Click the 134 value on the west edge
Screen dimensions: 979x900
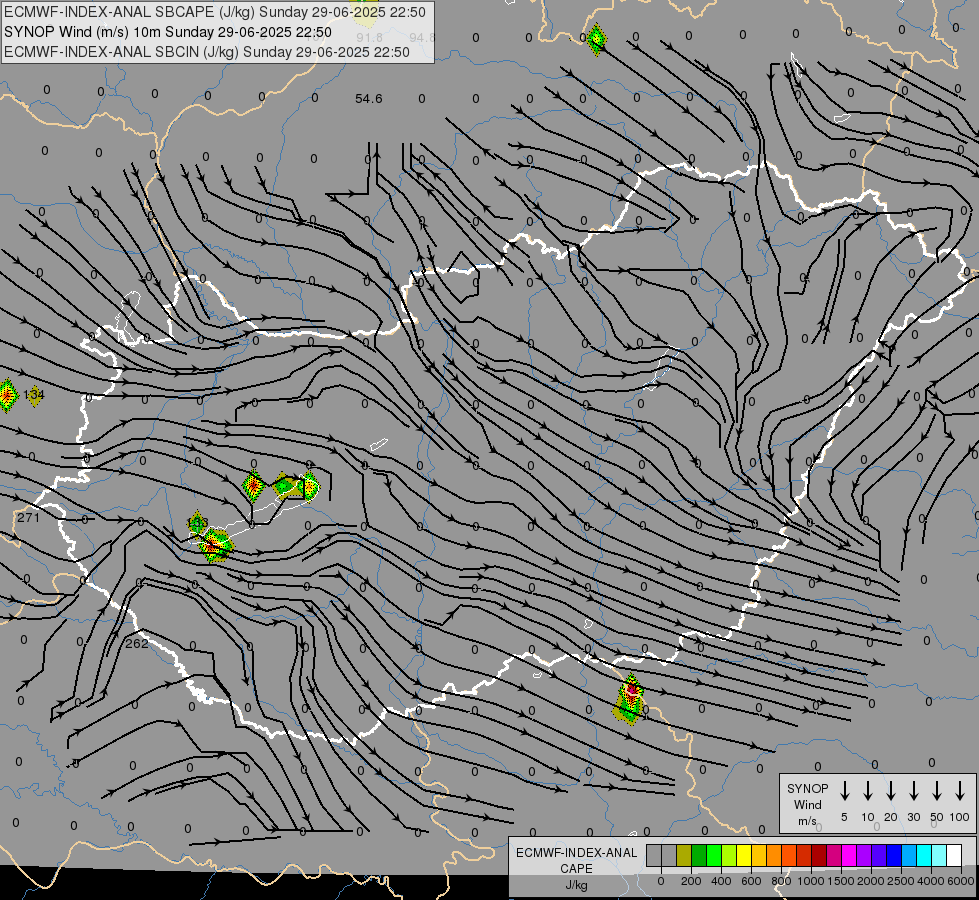coord(34,395)
